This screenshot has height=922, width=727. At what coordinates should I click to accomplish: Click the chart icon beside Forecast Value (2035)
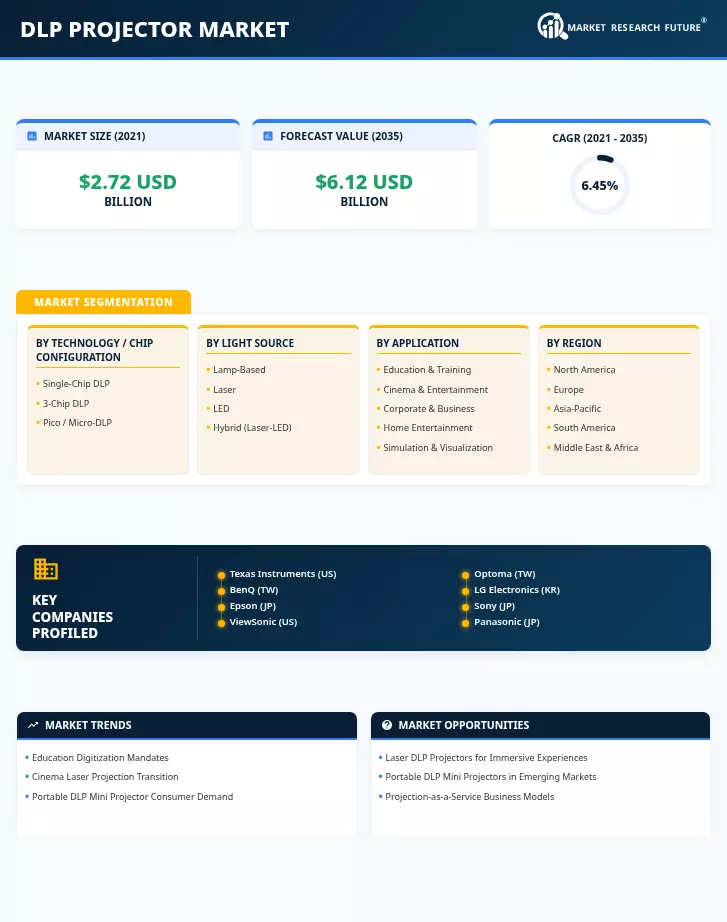tap(268, 136)
